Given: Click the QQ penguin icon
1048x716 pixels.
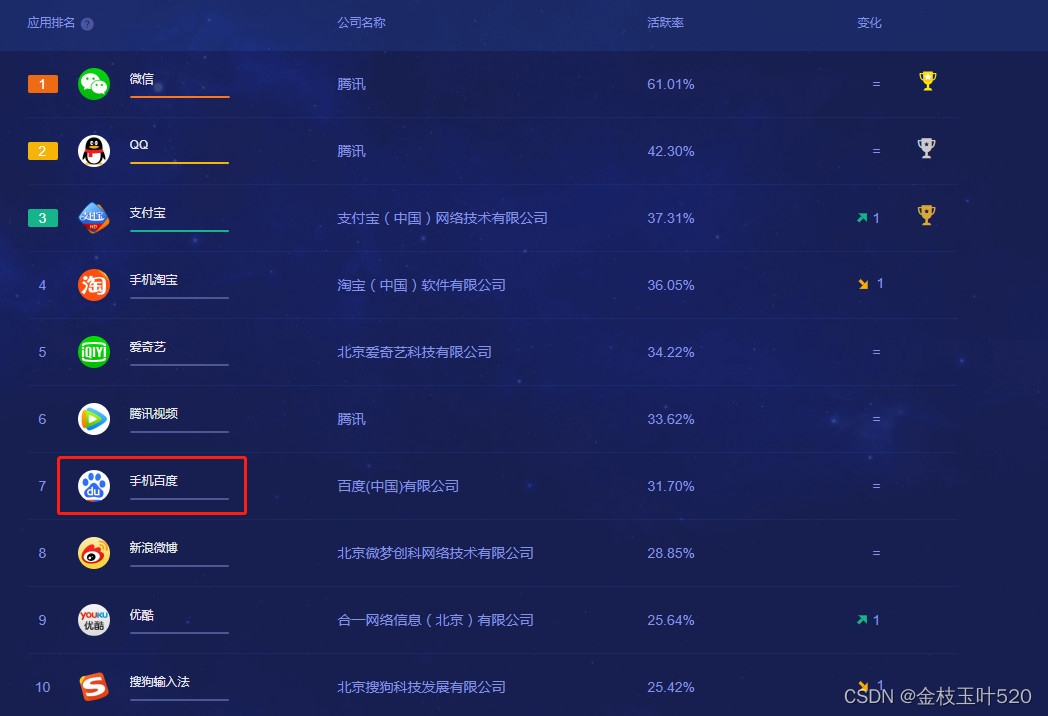Looking at the screenshot, I should (x=94, y=151).
